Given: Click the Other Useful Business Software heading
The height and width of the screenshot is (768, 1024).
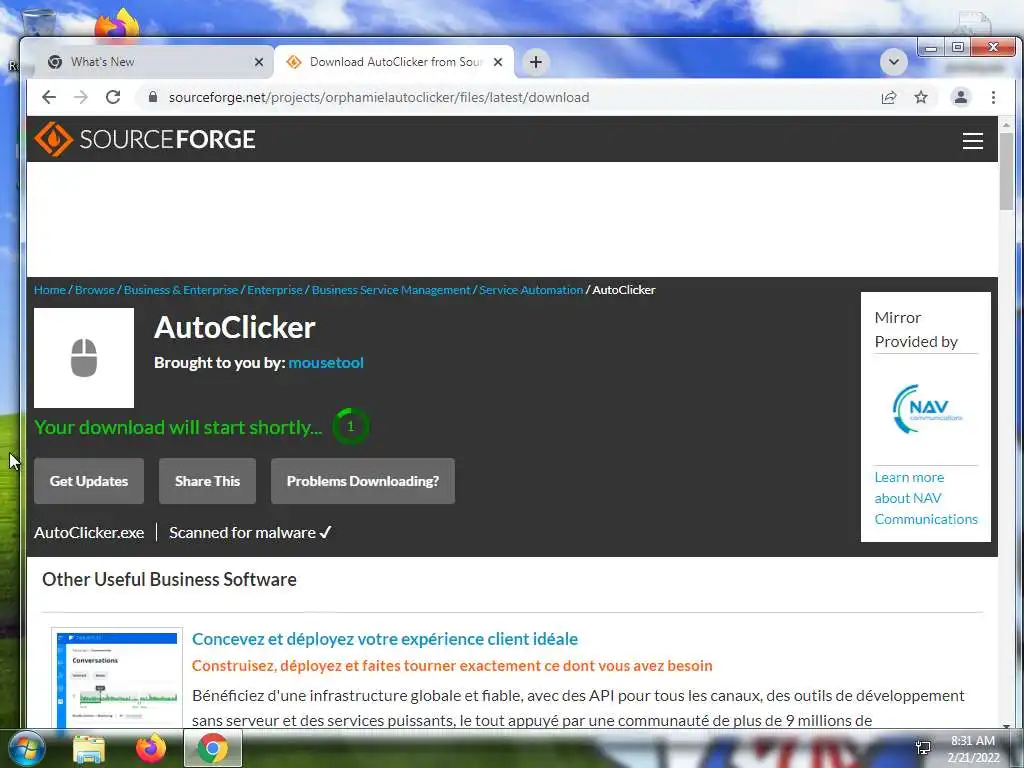Looking at the screenshot, I should click(x=169, y=579).
